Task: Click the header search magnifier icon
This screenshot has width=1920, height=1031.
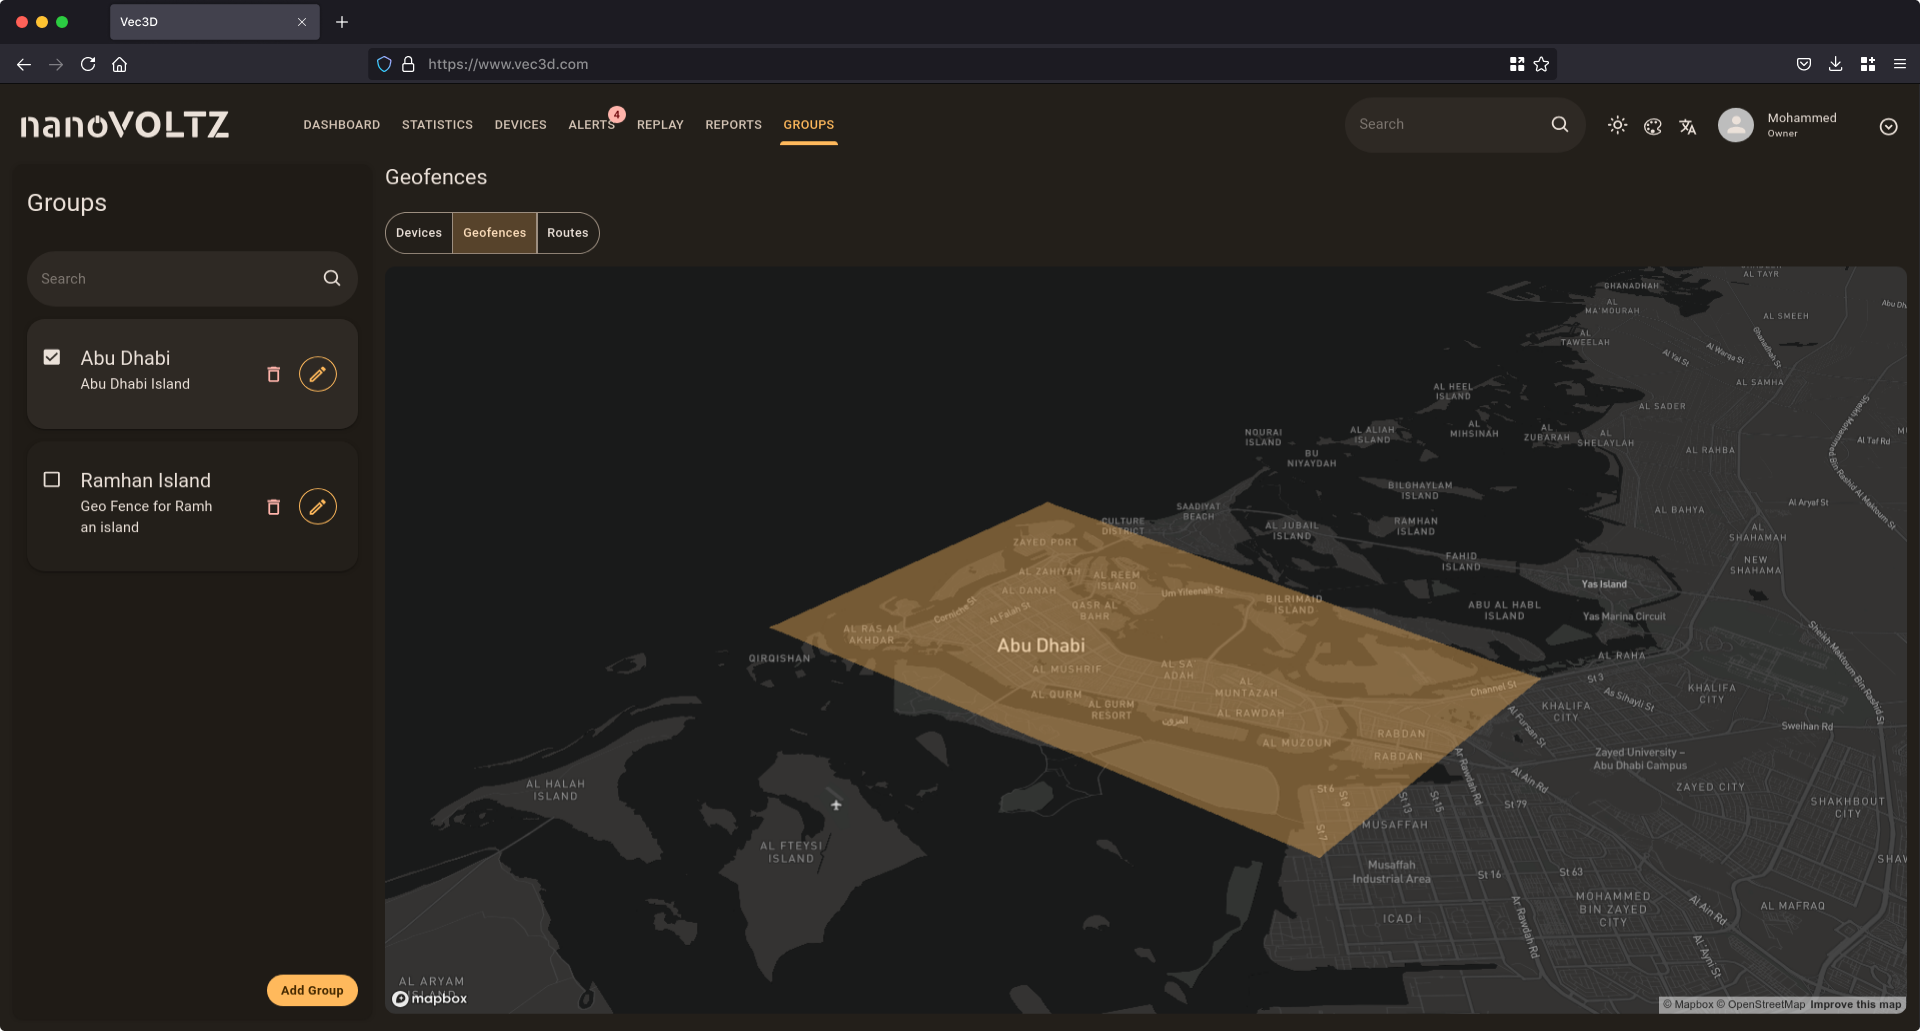Action: click(1559, 124)
